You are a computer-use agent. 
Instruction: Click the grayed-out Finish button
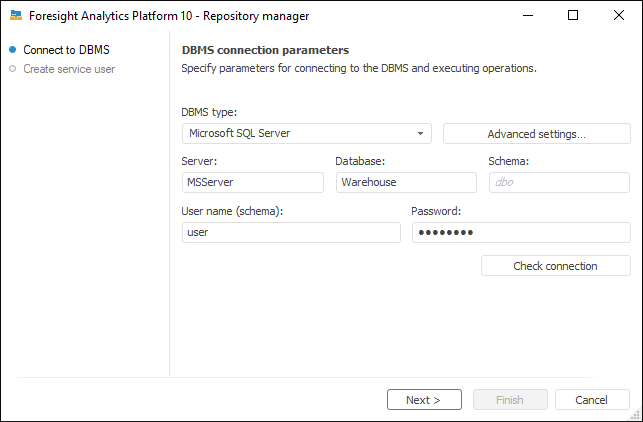[x=510, y=400]
